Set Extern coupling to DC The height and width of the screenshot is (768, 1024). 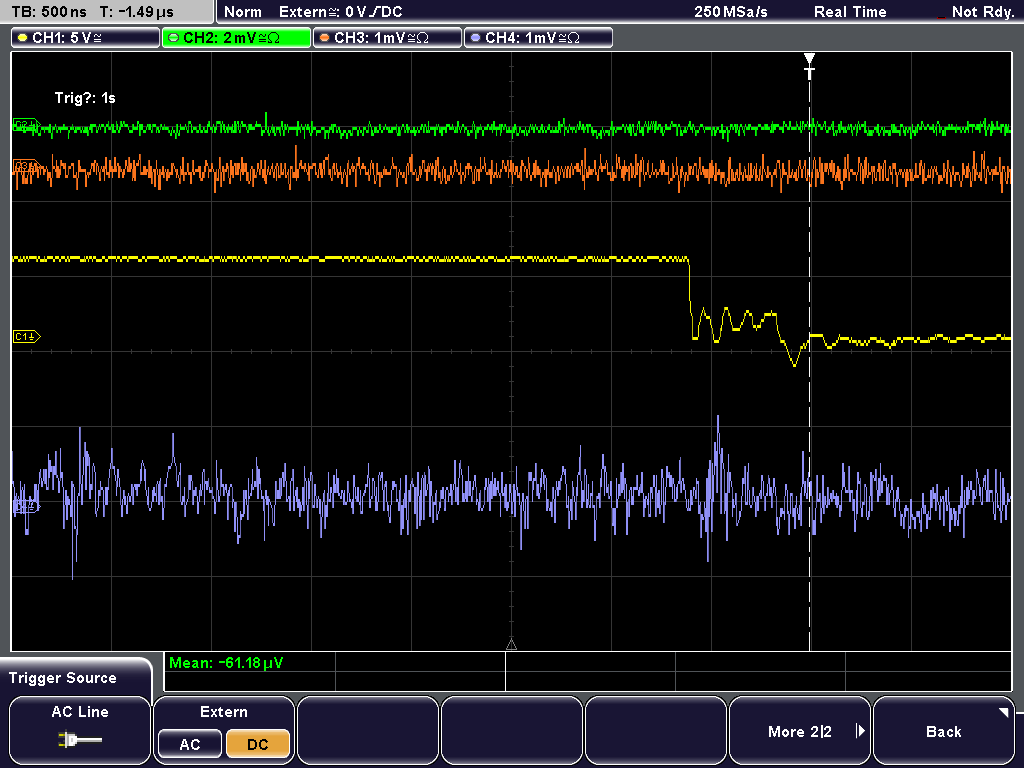click(x=257, y=744)
